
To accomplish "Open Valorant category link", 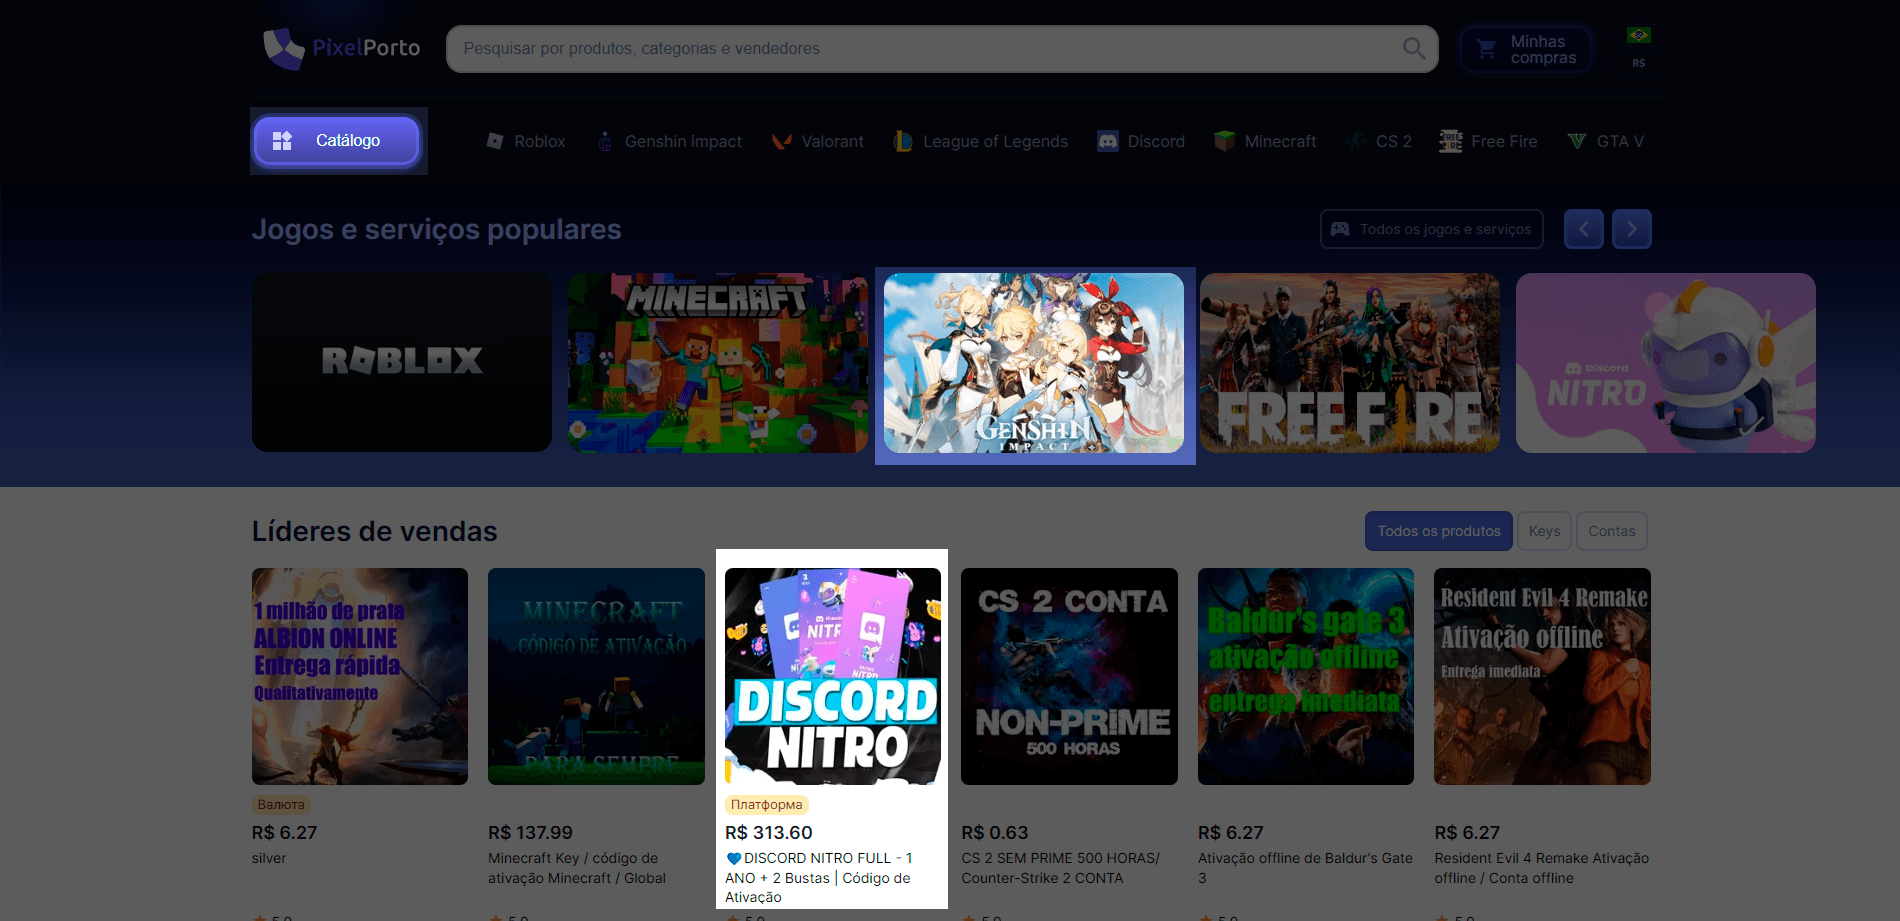I will [817, 142].
